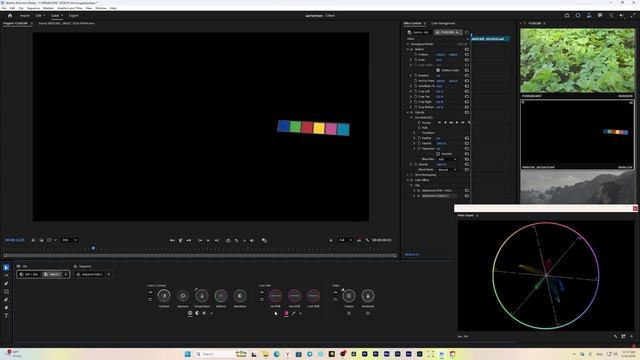Click the Play button in Program monitor

pos(208,240)
